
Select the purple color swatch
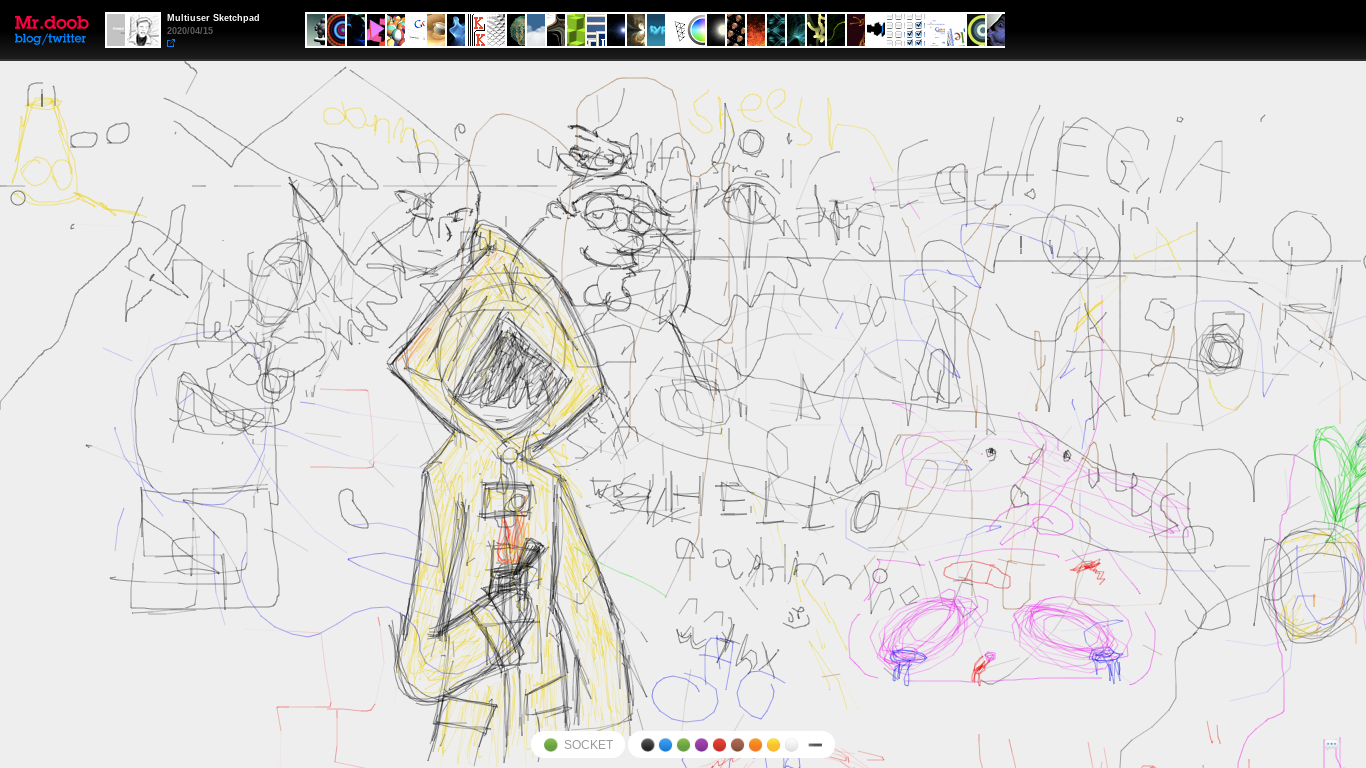tap(701, 745)
